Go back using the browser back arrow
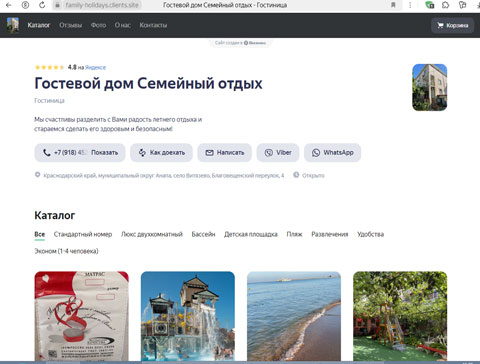The height and width of the screenshot is (364, 480). point(9,5)
